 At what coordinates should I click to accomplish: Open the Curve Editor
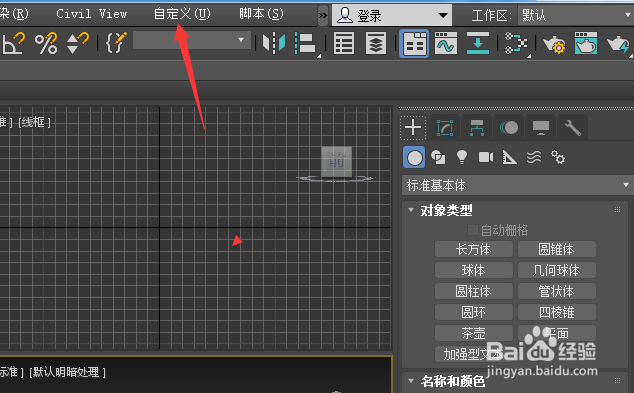[x=446, y=43]
